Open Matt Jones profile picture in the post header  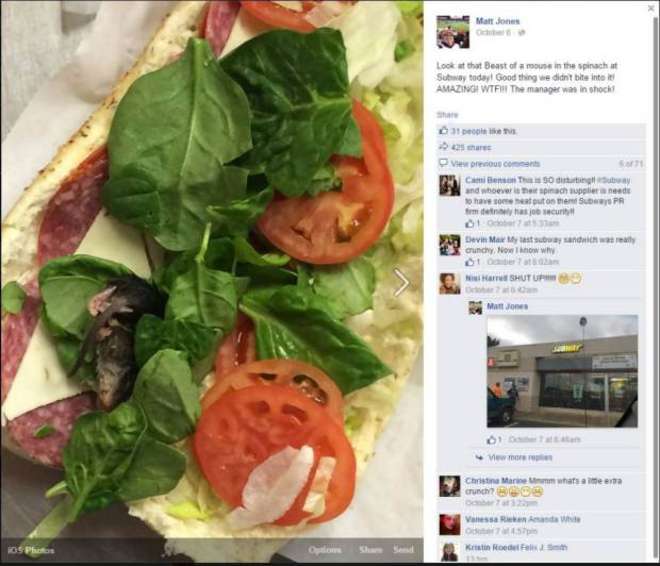(453, 32)
